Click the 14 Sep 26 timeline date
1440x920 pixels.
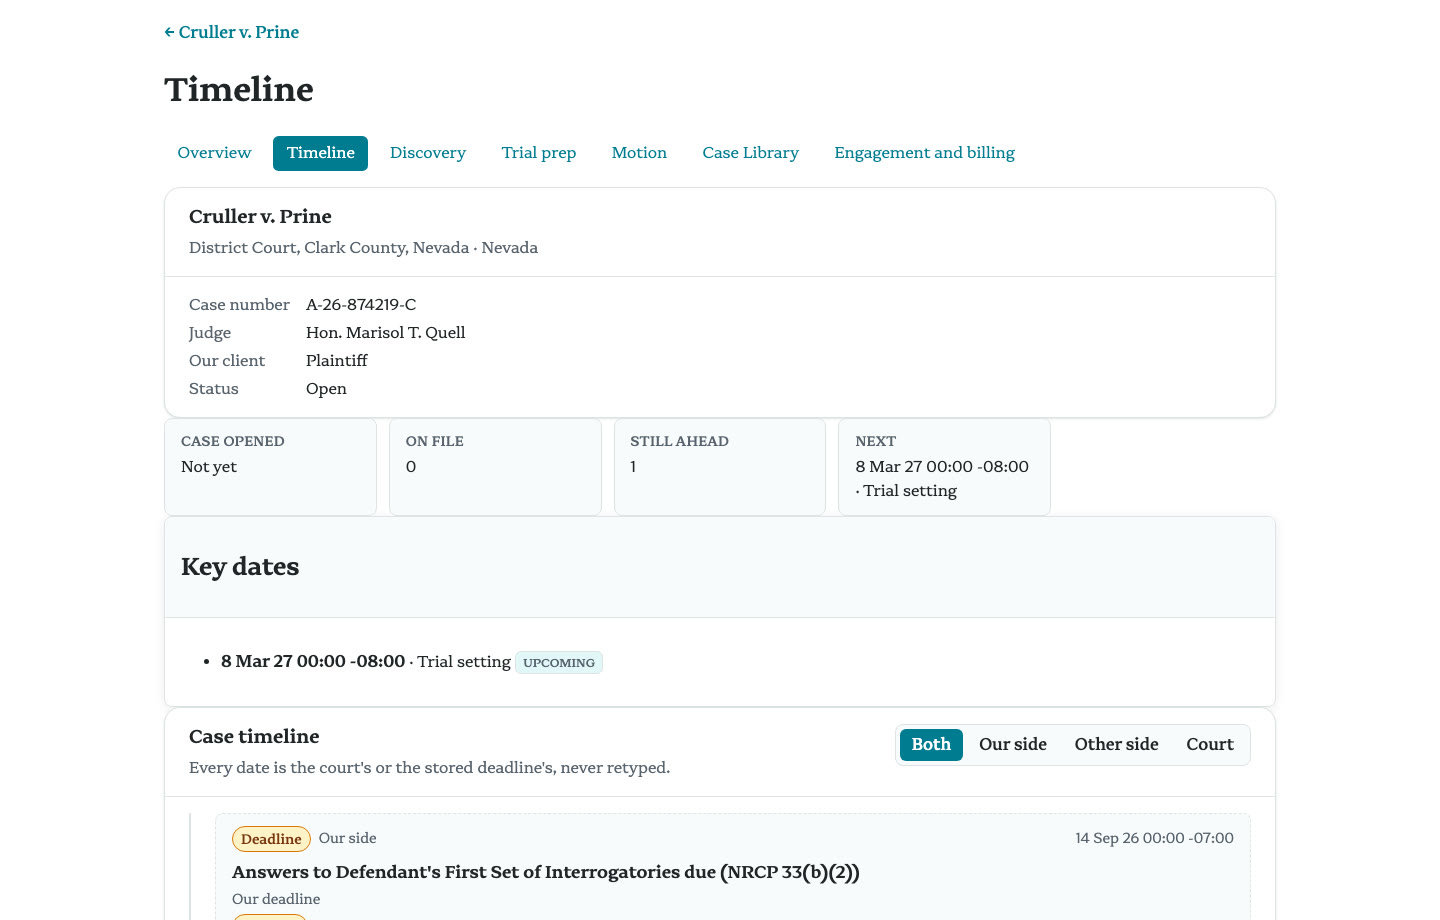1154,838
